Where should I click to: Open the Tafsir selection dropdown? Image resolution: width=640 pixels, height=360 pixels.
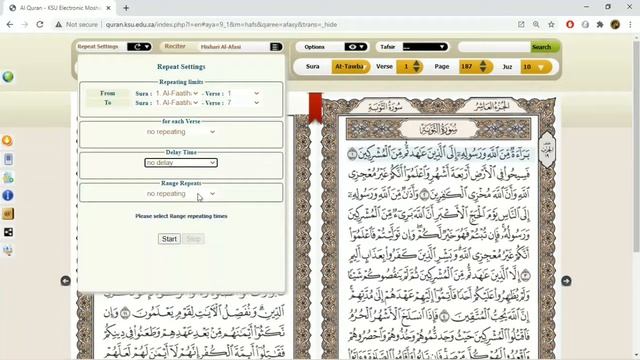coord(424,47)
